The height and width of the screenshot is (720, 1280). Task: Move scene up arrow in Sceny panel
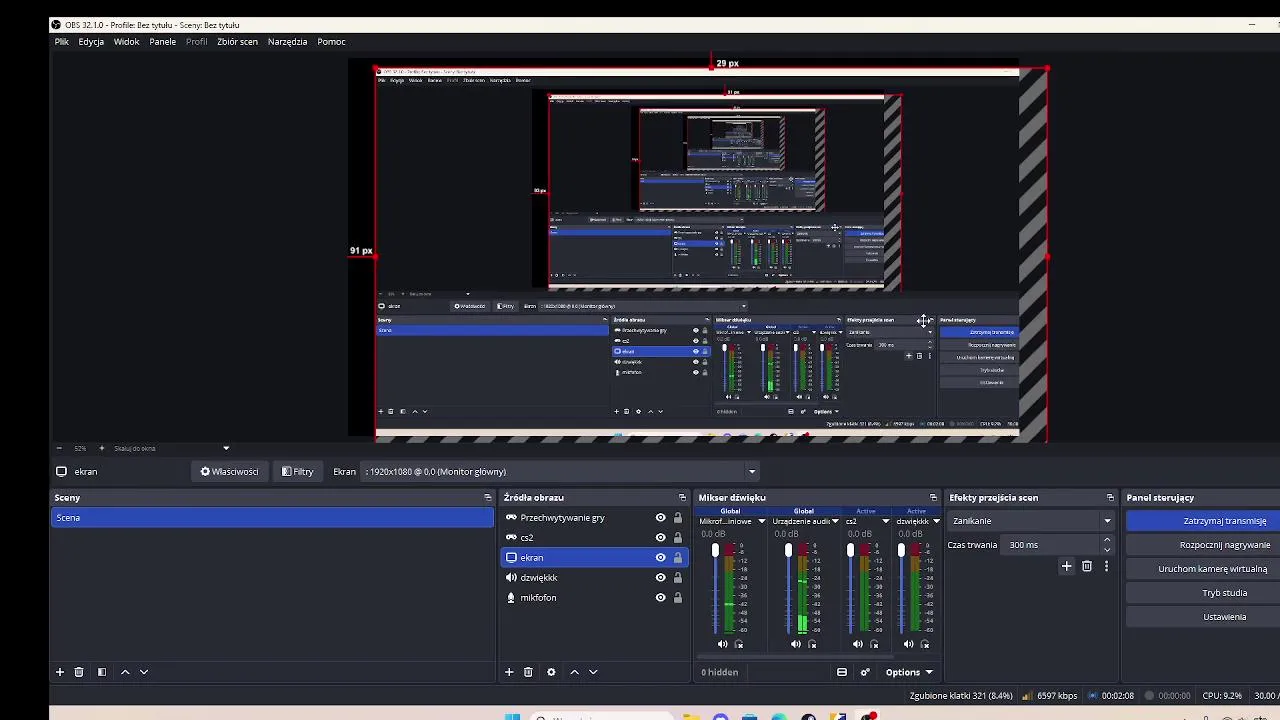click(x=125, y=672)
